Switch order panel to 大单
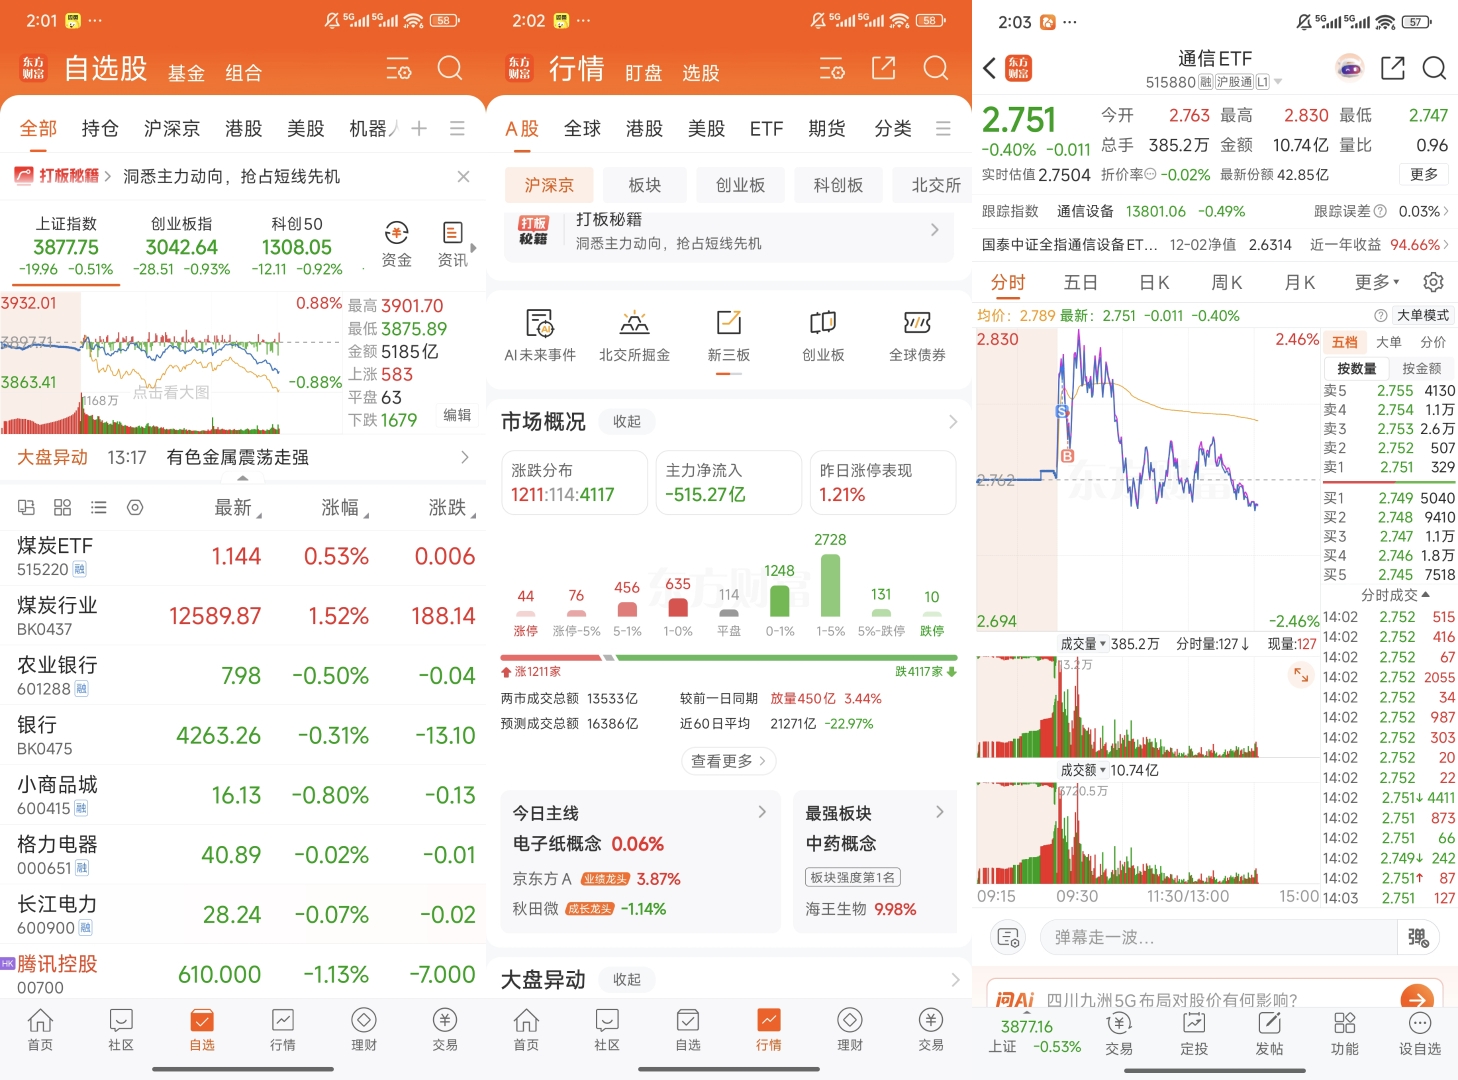Screen dimensions: 1458x1080 pos(1389,342)
